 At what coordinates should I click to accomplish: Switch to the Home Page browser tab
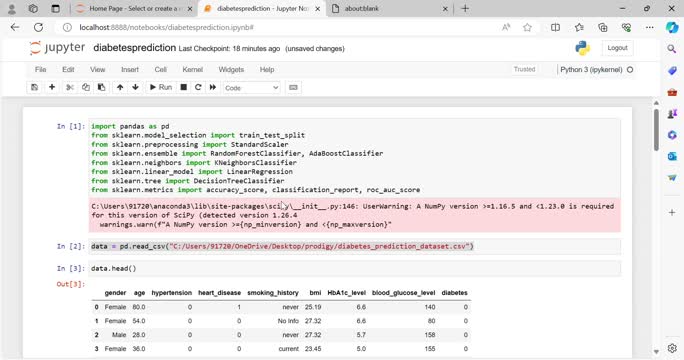tap(133, 8)
